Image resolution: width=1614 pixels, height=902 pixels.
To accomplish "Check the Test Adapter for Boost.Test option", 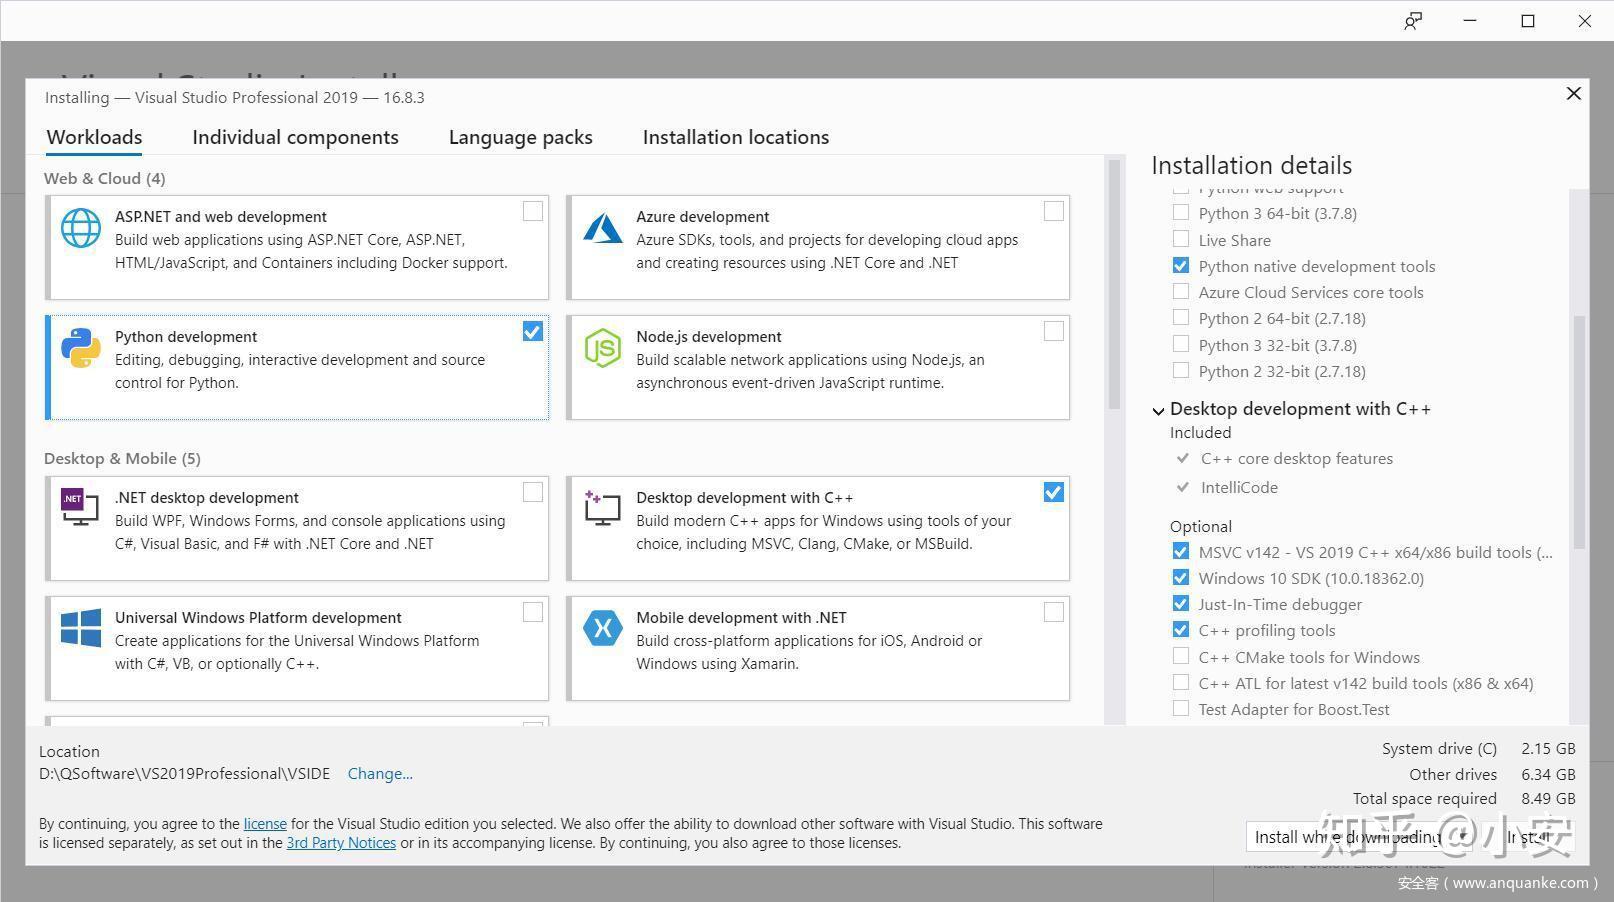I will [x=1181, y=709].
